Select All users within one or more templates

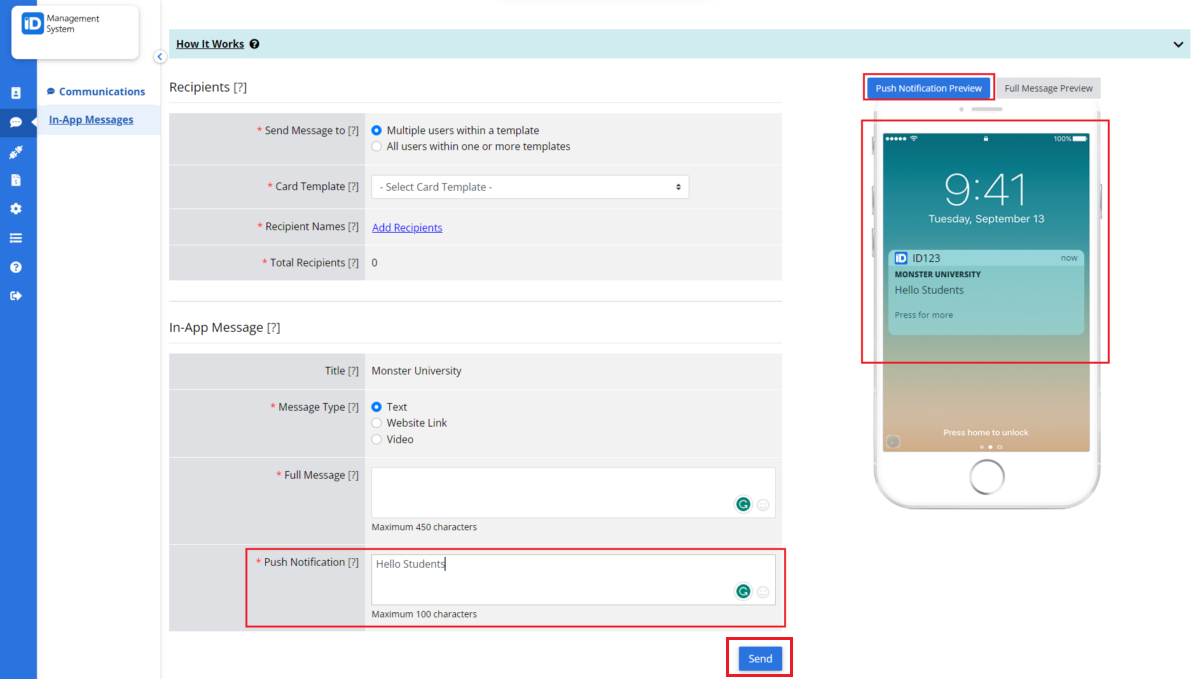[x=376, y=146]
